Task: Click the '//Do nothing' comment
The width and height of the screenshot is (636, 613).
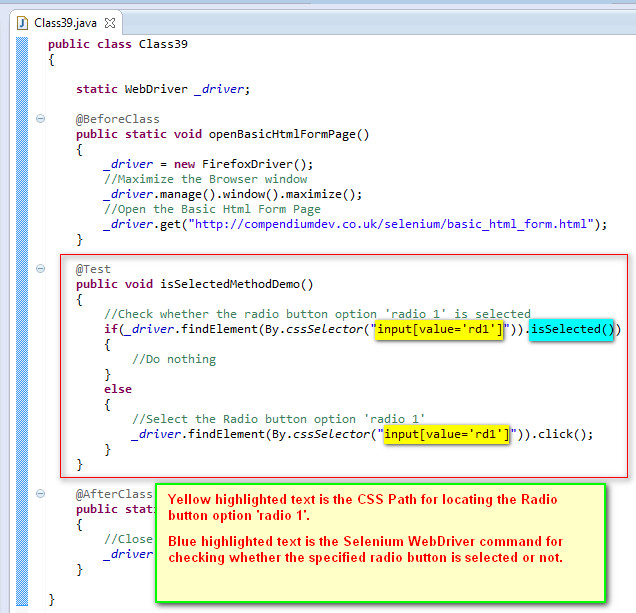Action: tap(174, 359)
